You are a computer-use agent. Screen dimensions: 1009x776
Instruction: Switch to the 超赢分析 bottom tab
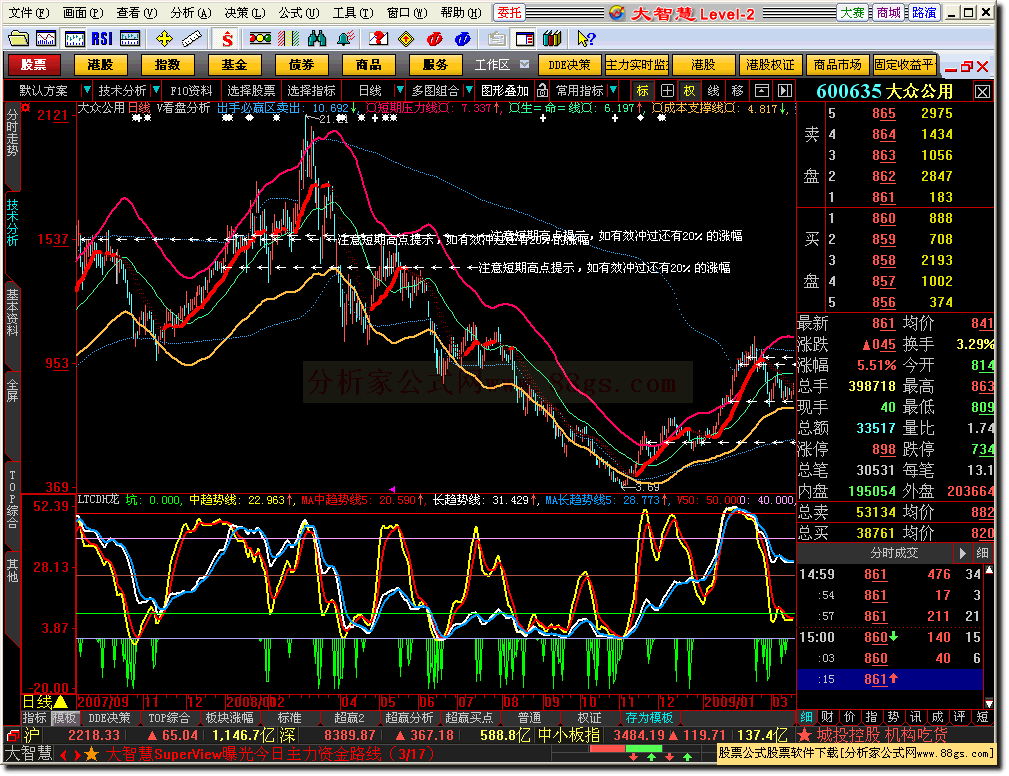(x=409, y=717)
